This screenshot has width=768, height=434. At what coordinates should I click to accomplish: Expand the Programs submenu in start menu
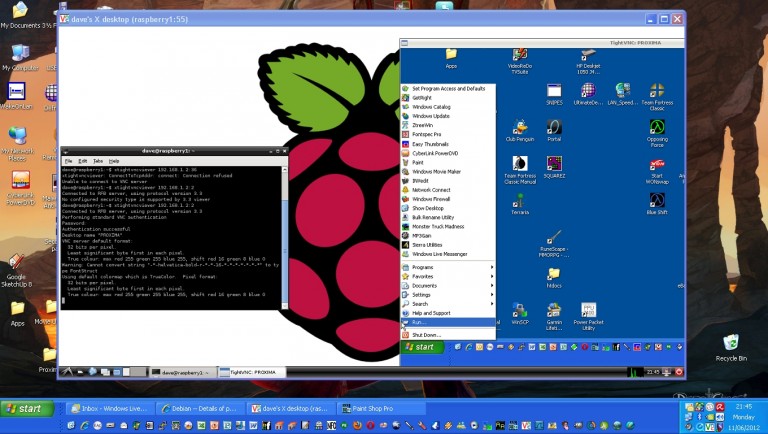(x=448, y=267)
